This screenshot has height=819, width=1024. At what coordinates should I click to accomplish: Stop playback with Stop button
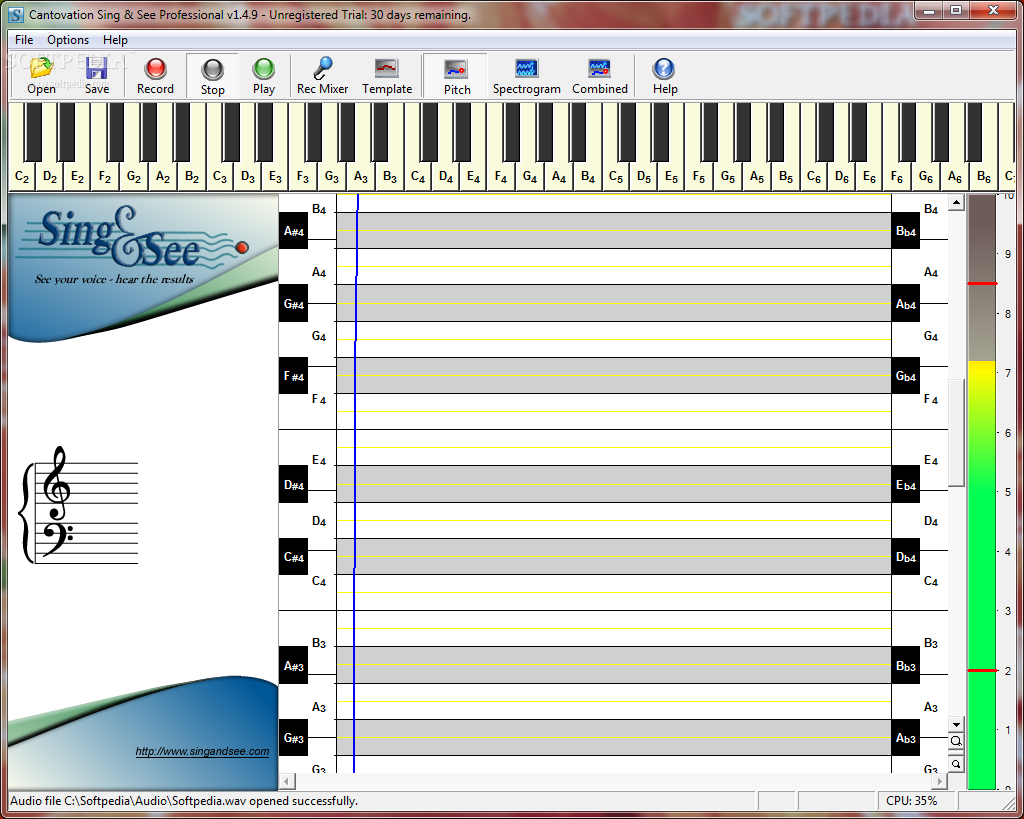(x=212, y=76)
